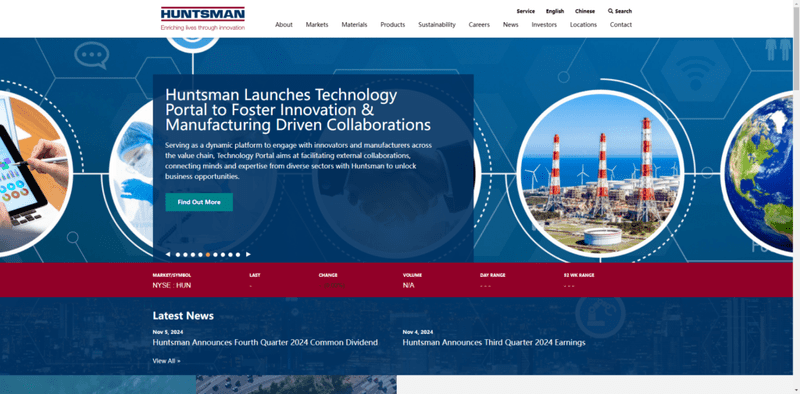Select the eighth carousel slide dot
The image size is (800, 394).
[x=230, y=254]
